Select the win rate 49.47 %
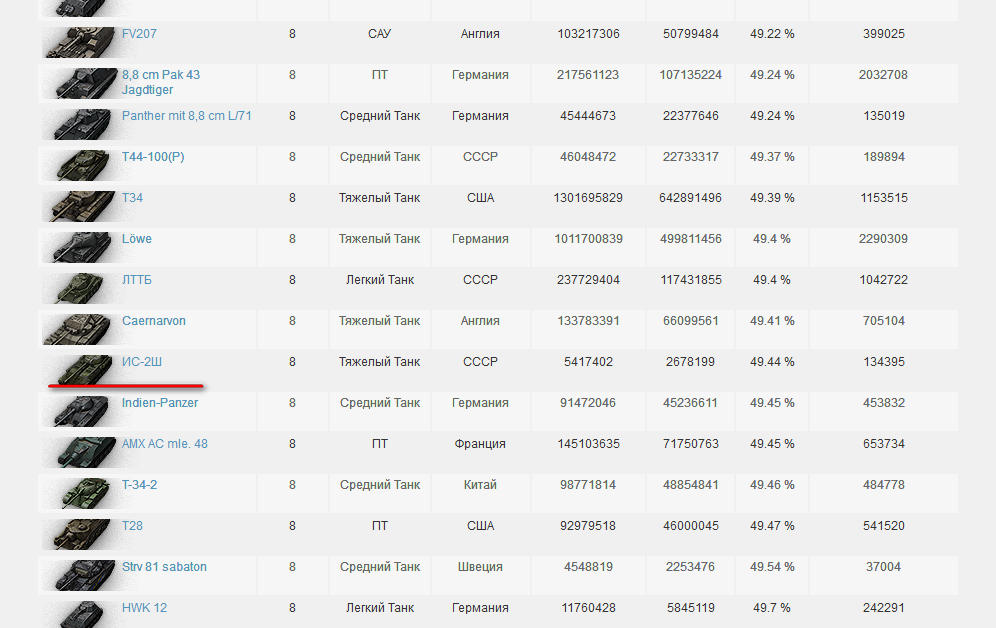Viewport: 996px width, 628px height. coord(772,526)
